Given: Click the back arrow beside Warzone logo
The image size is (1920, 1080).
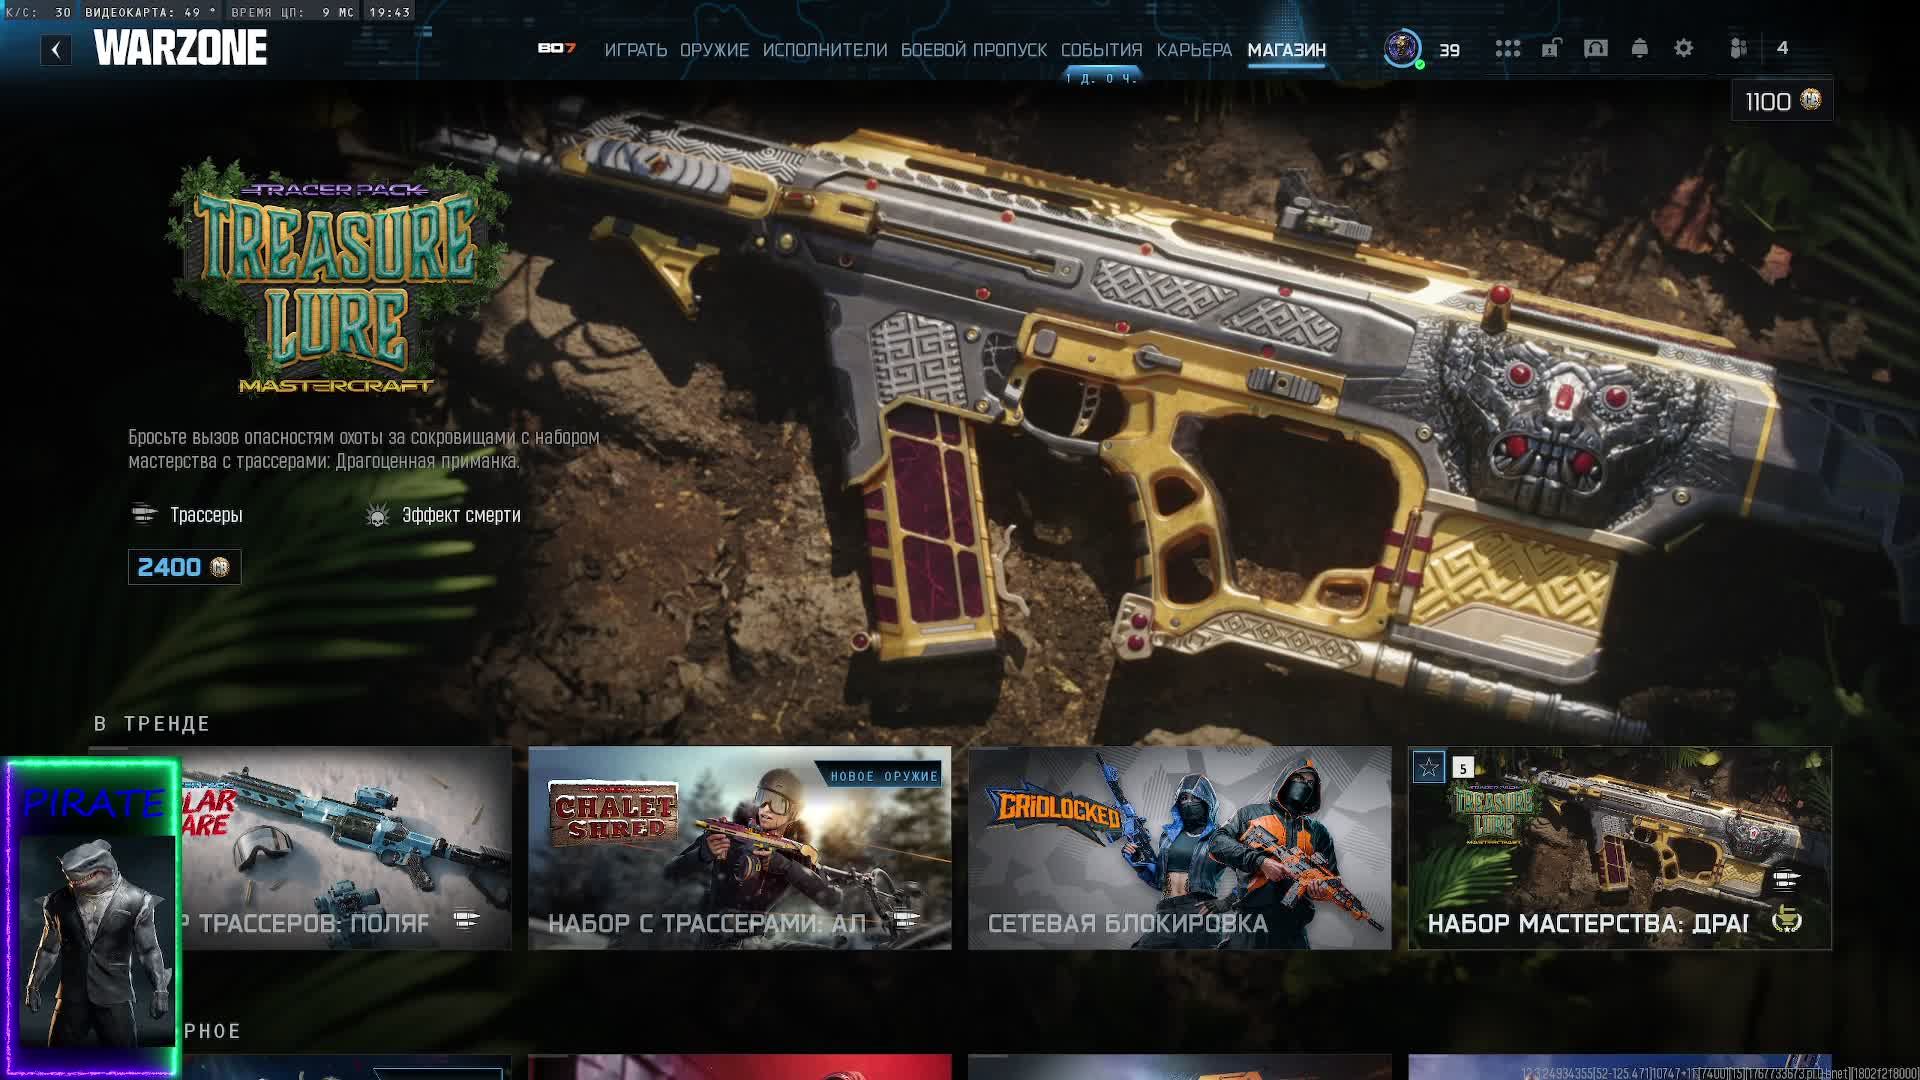Looking at the screenshot, I should [56, 49].
